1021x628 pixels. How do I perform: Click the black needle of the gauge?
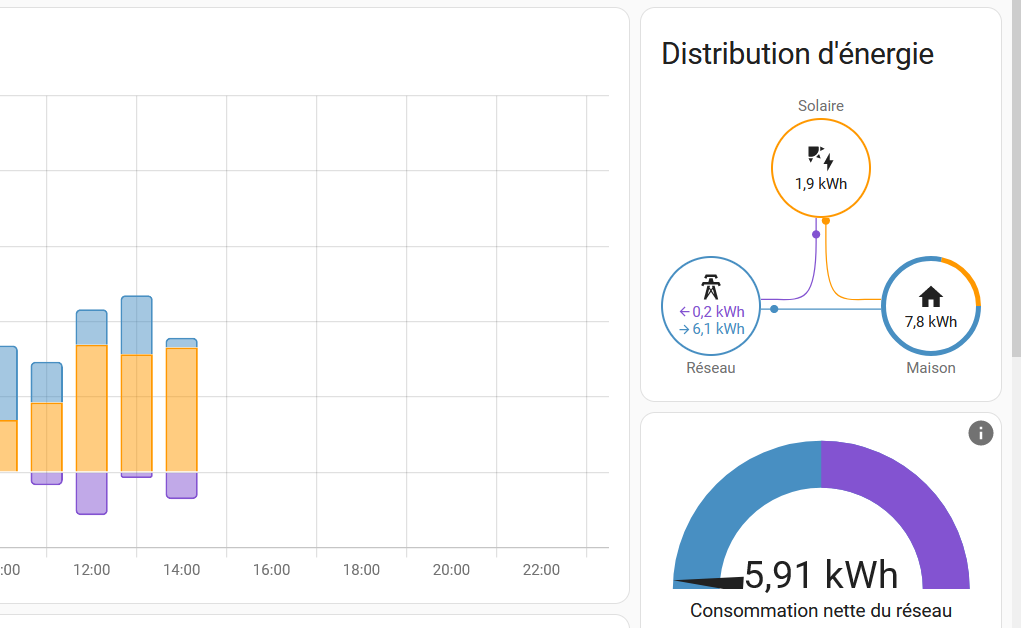click(708, 582)
